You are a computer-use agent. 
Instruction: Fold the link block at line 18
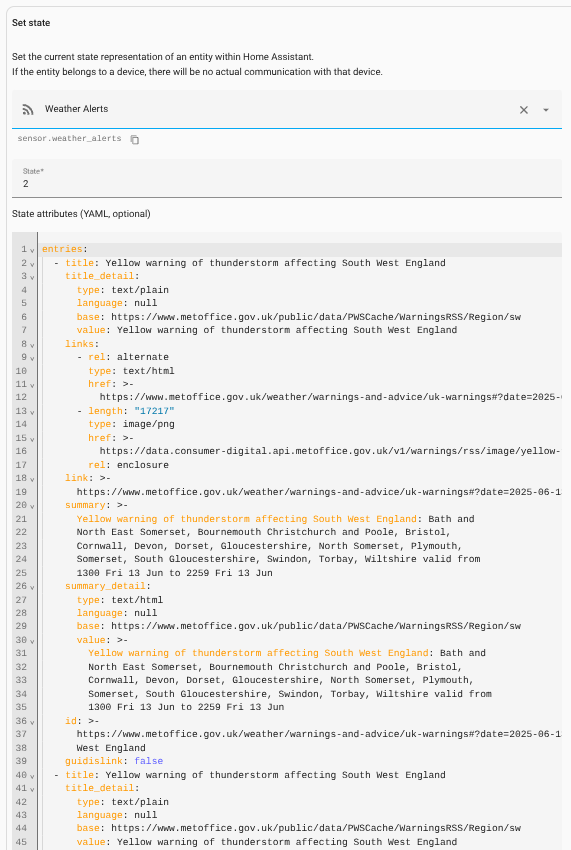32,479
